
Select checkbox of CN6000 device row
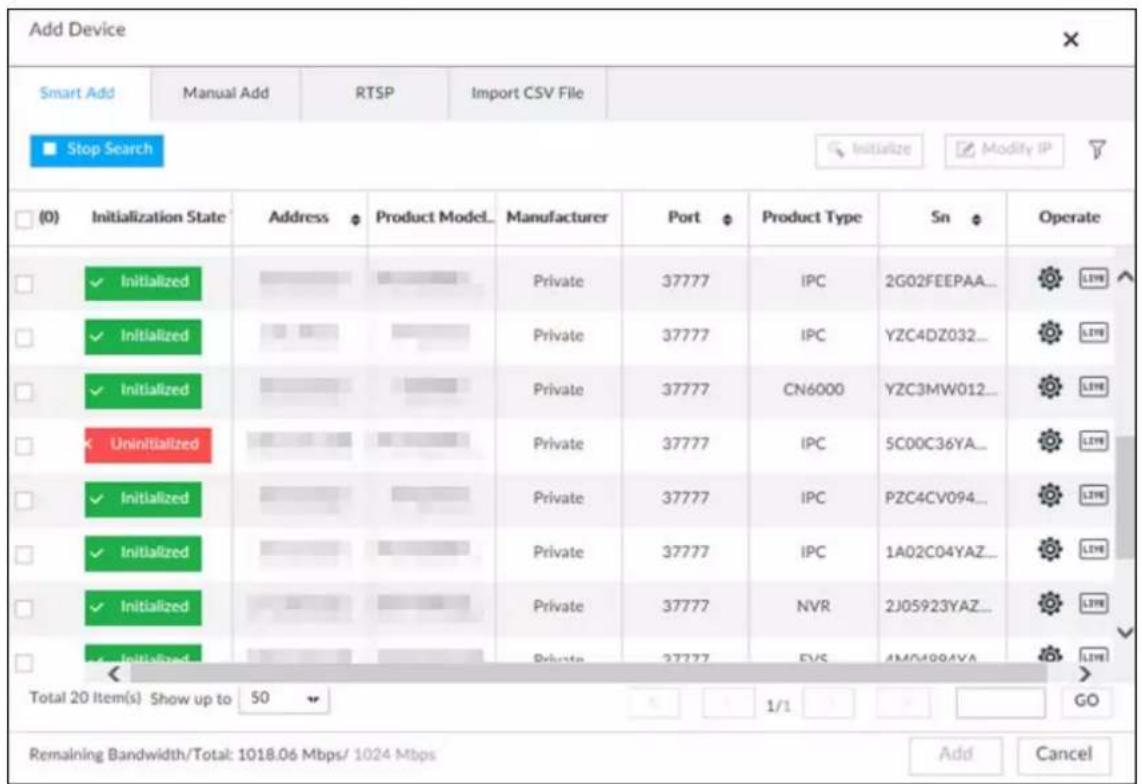24,392
